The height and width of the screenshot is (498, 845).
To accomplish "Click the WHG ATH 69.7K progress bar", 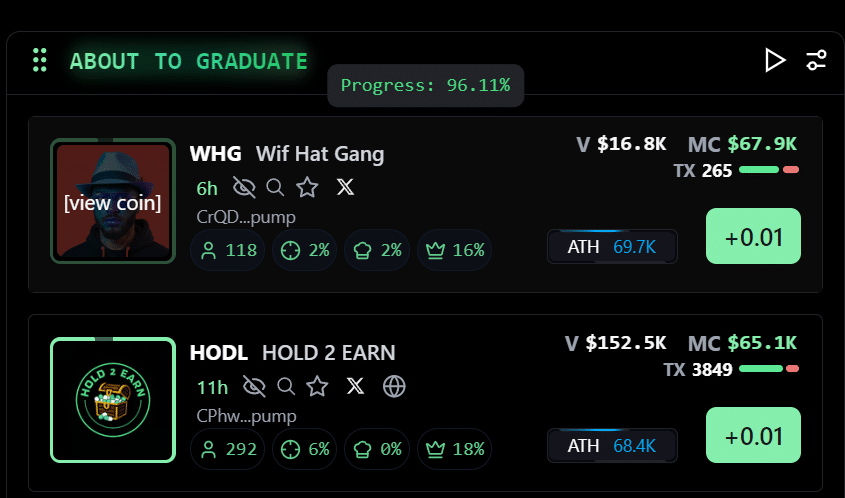I will (612, 247).
